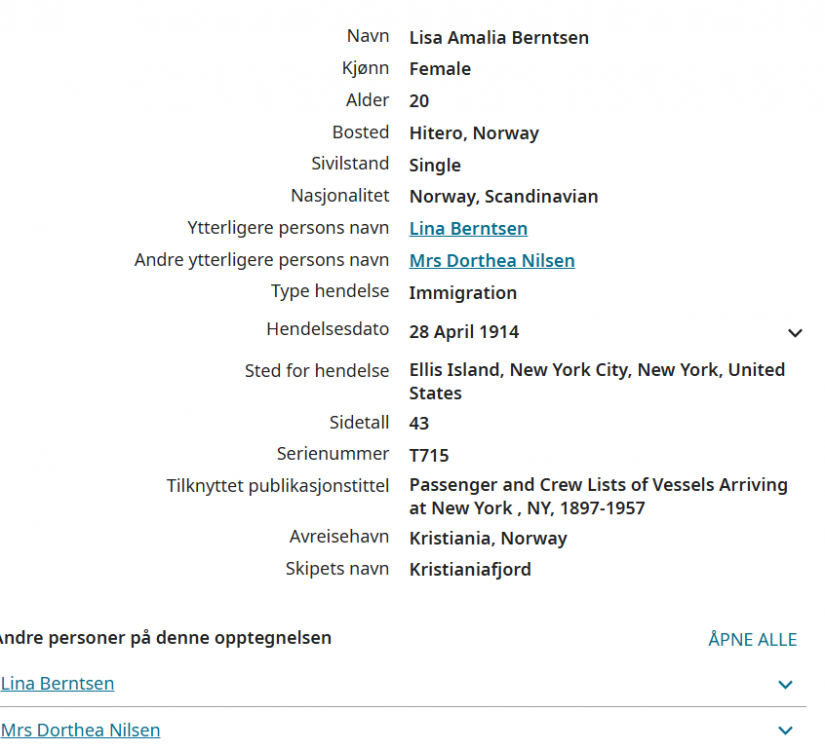Open Lina Berntsen link under Andre personer heading
The height and width of the screenshot is (750, 825).
coord(57,684)
